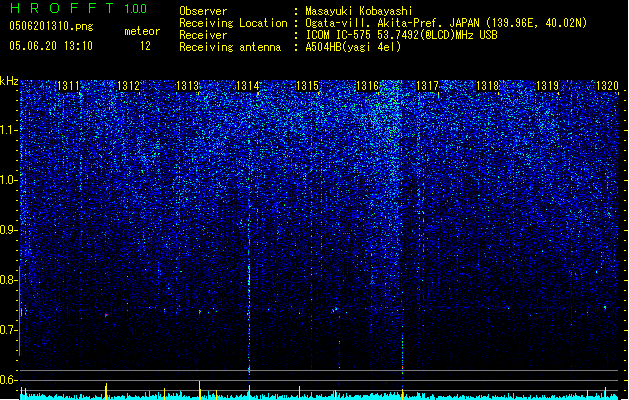Click the 'Receiving antenna' label
Image resolution: width=629 pixels, height=400 pixels.
click(230, 47)
